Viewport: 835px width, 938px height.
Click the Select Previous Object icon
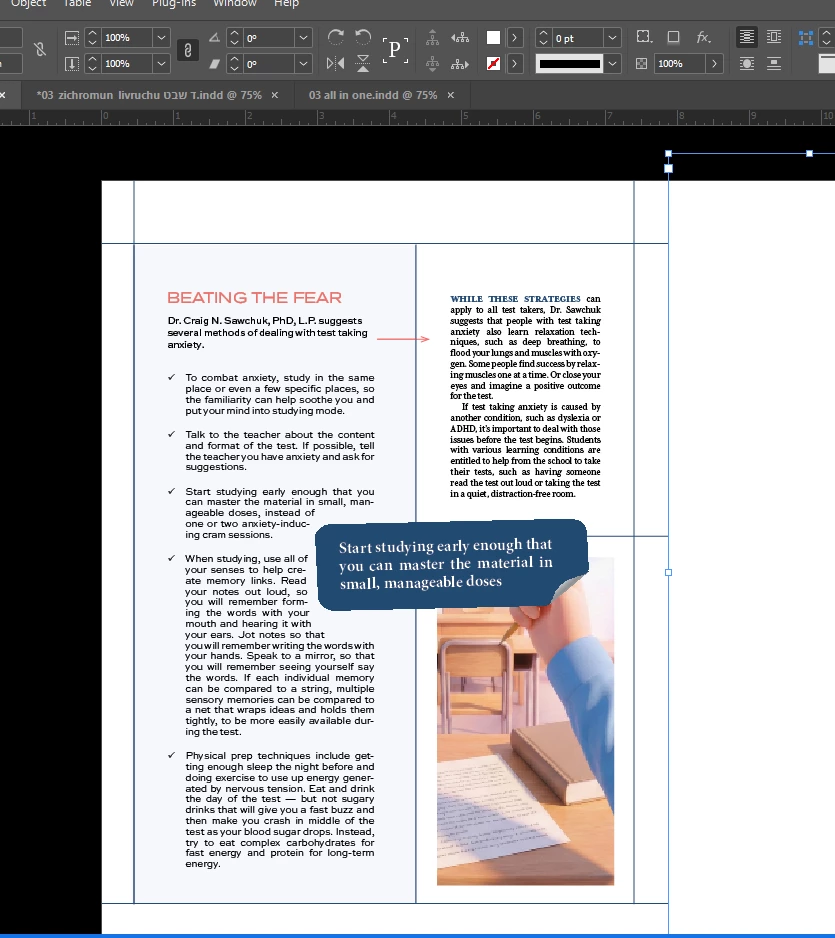460,38
